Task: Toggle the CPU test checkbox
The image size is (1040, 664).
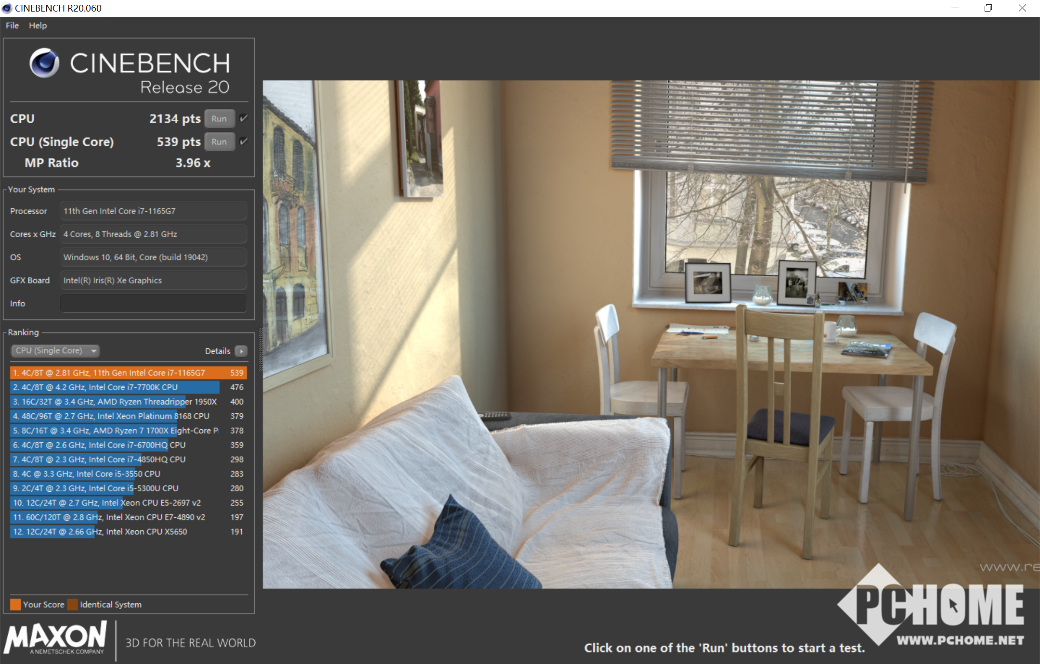Action: (x=243, y=118)
